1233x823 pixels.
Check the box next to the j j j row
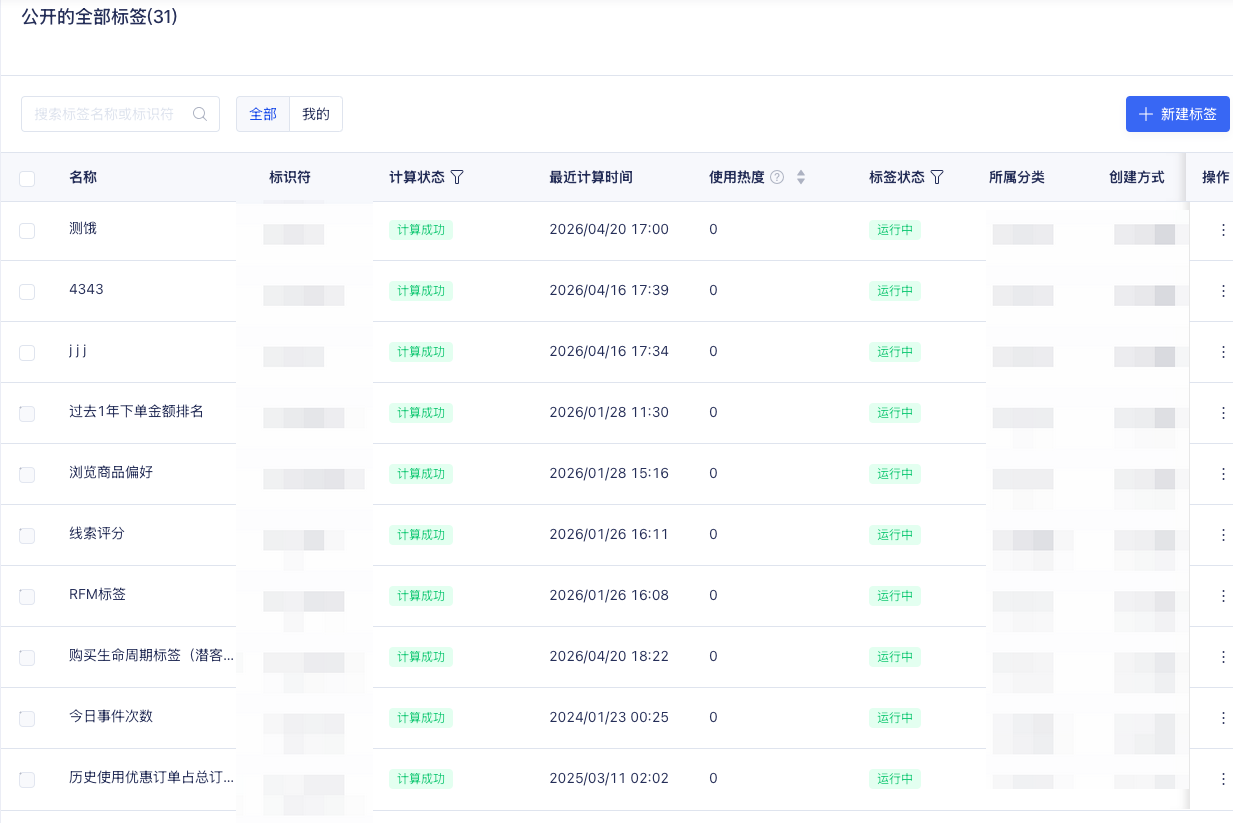coord(27,352)
